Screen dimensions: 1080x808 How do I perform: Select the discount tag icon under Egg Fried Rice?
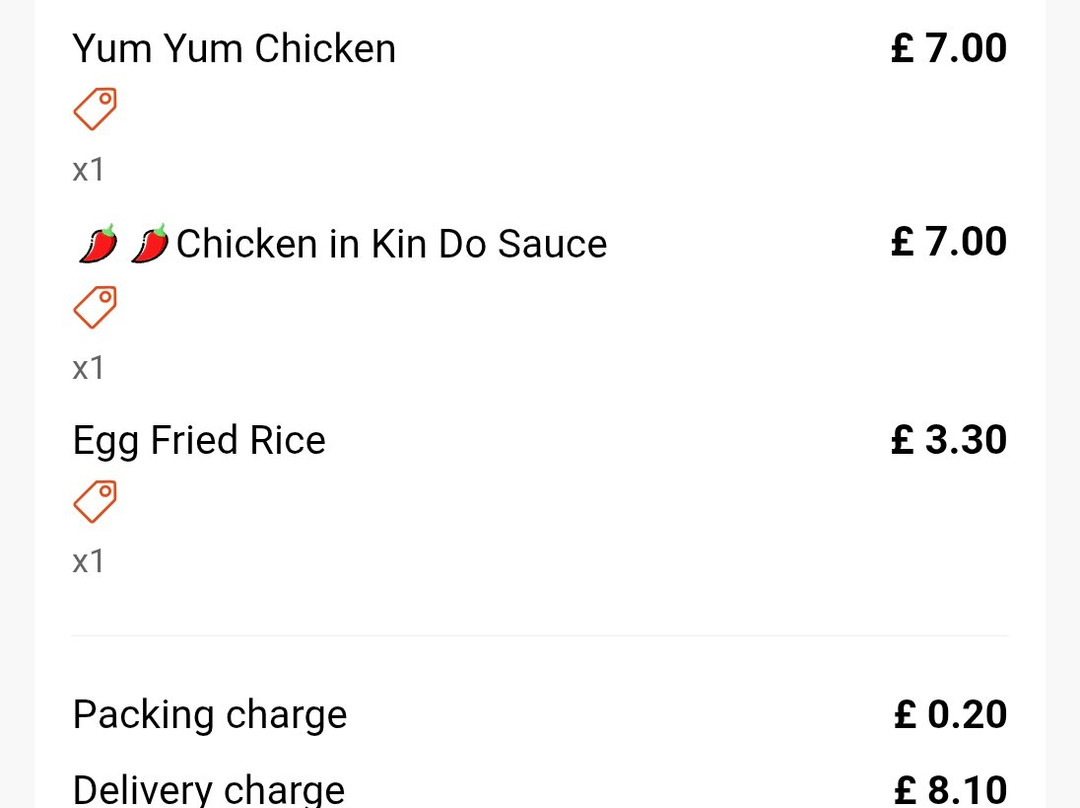point(95,501)
